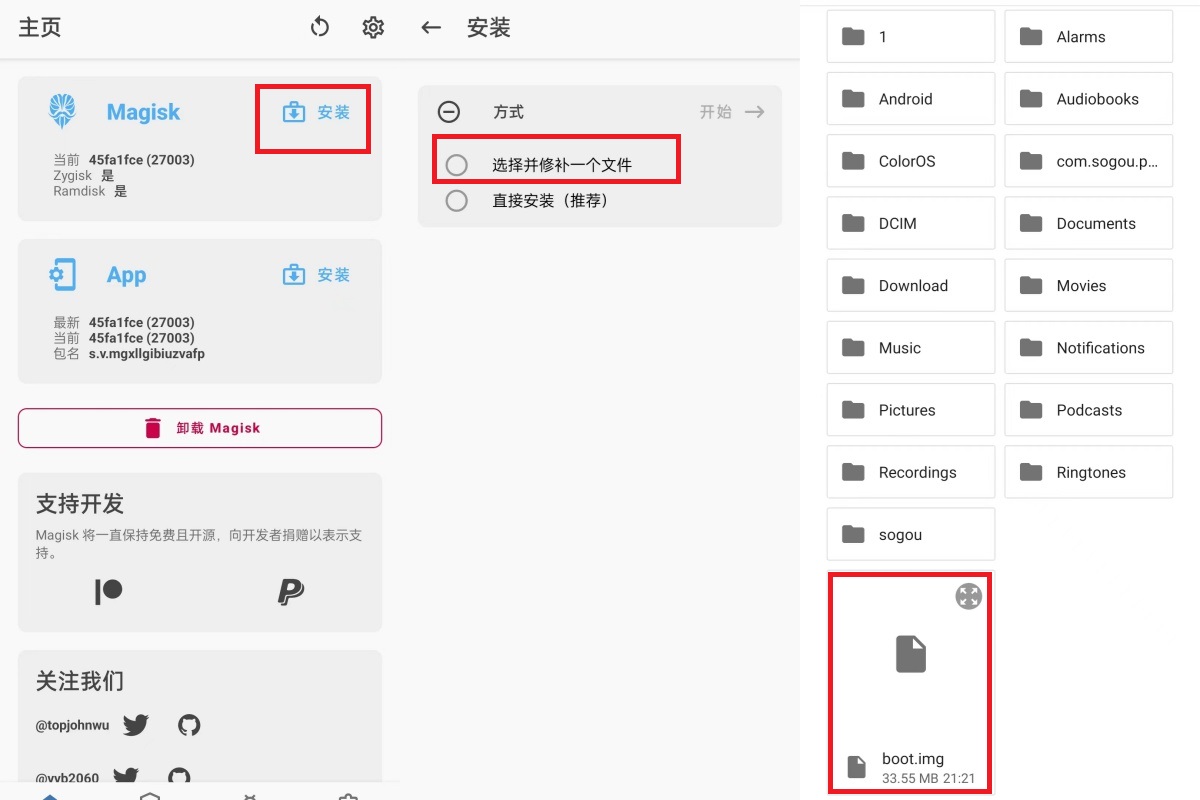The width and height of the screenshot is (1200, 800).
Task: Select the 直接安装（推荐） radio option
Action: tap(457, 201)
